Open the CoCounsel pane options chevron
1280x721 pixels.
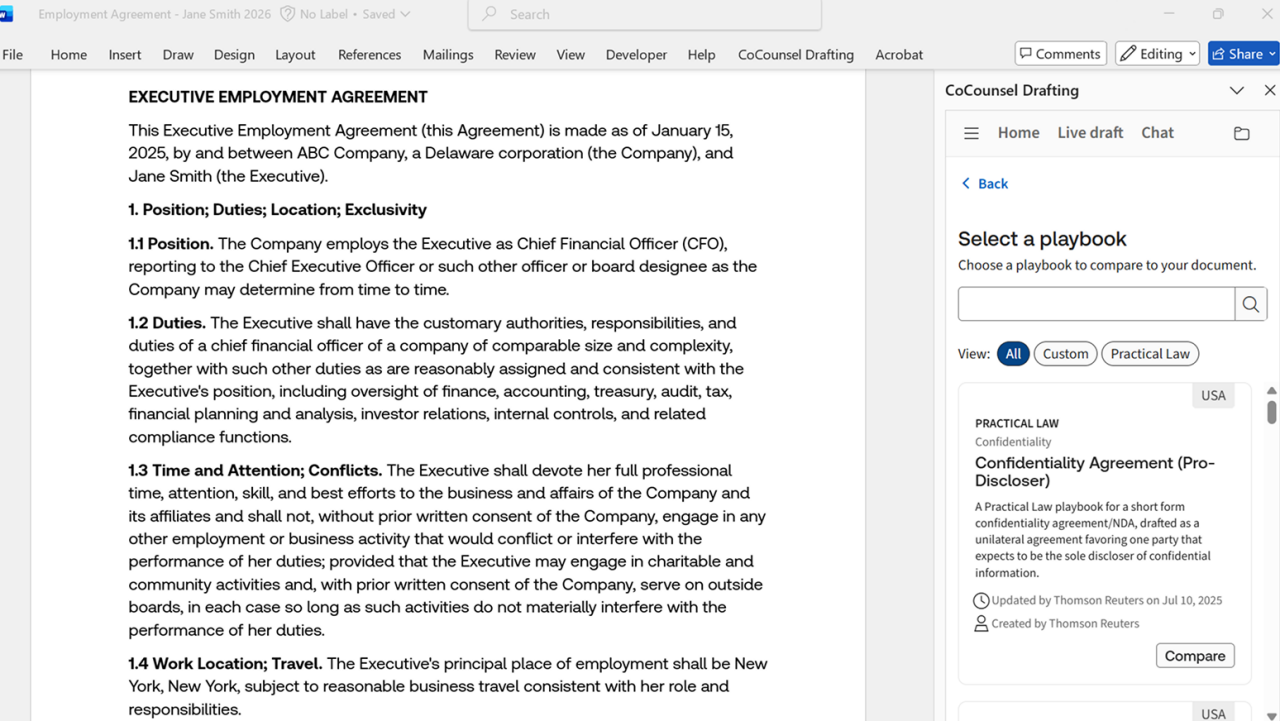click(1237, 90)
